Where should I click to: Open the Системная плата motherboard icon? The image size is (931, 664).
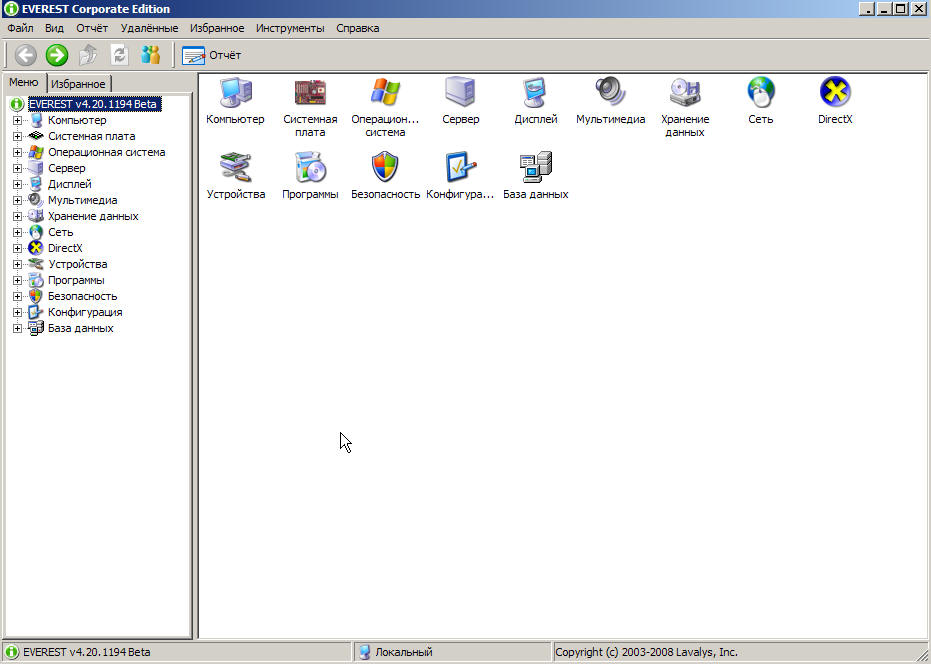[x=310, y=93]
